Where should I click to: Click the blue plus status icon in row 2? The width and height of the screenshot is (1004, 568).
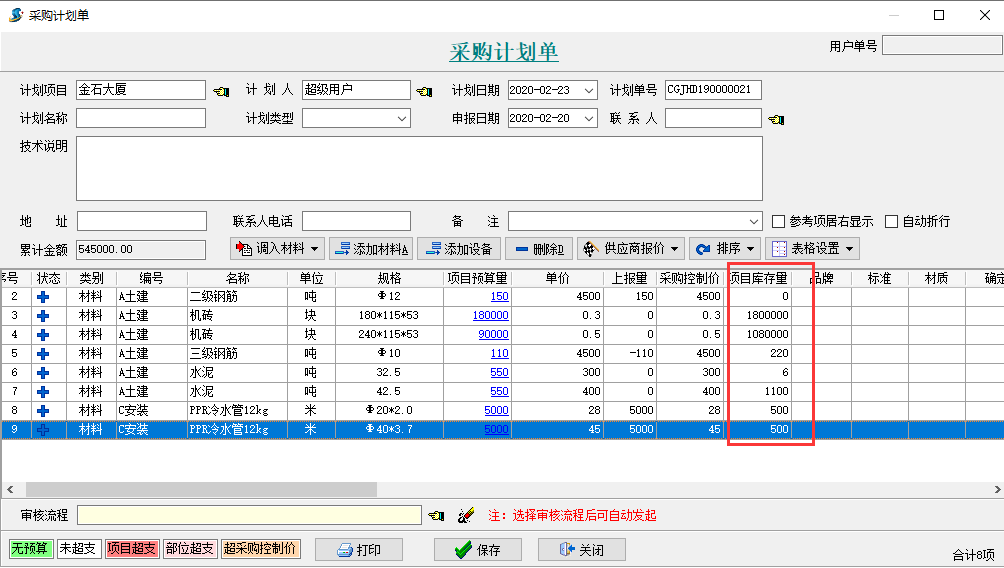pos(42,297)
